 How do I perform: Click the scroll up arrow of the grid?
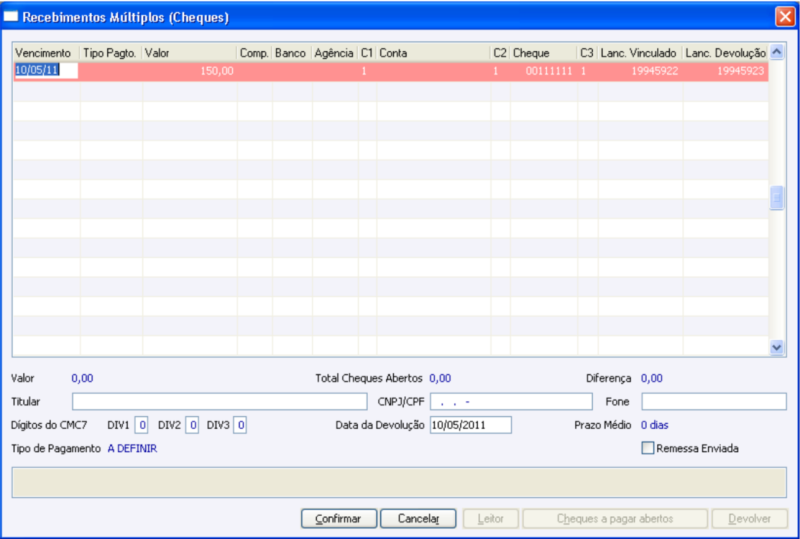pos(777,52)
